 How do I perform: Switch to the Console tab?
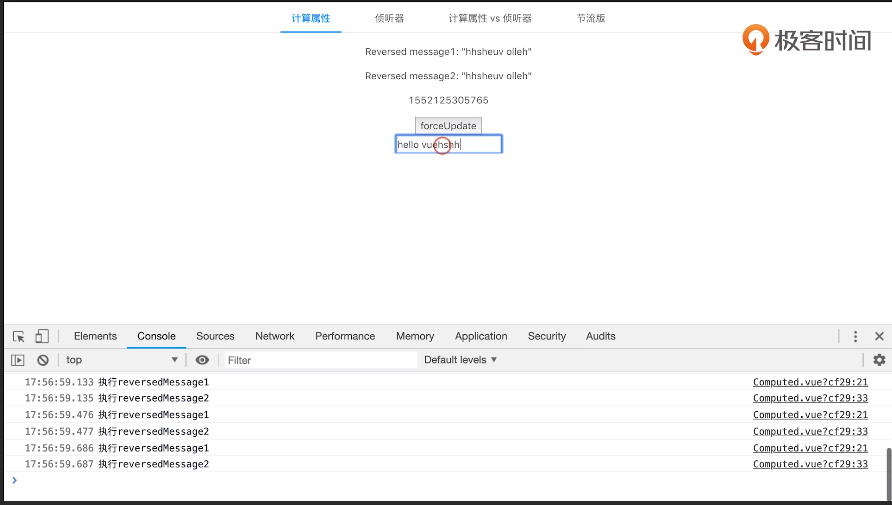(x=156, y=336)
